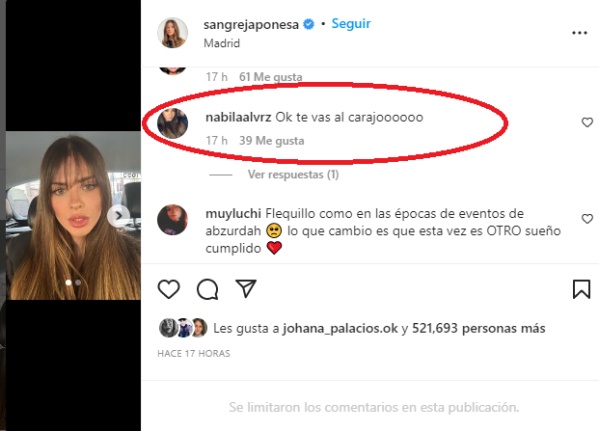Click muyluchi's avatar picture

coord(172,219)
